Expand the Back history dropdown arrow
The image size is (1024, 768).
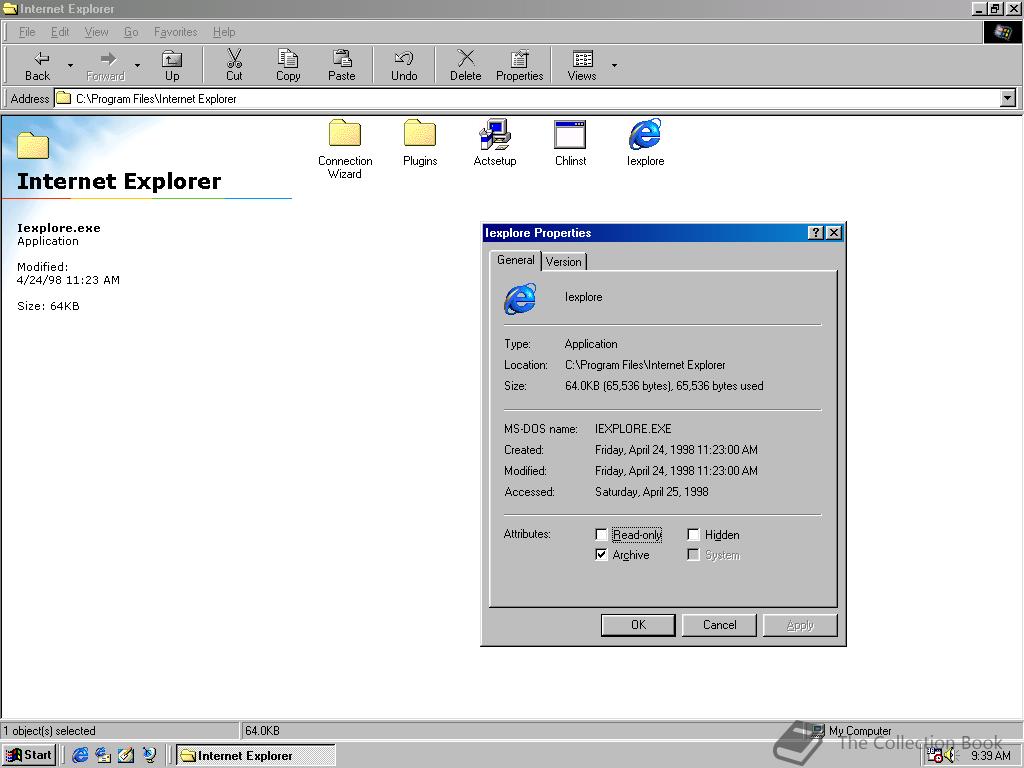(x=71, y=65)
